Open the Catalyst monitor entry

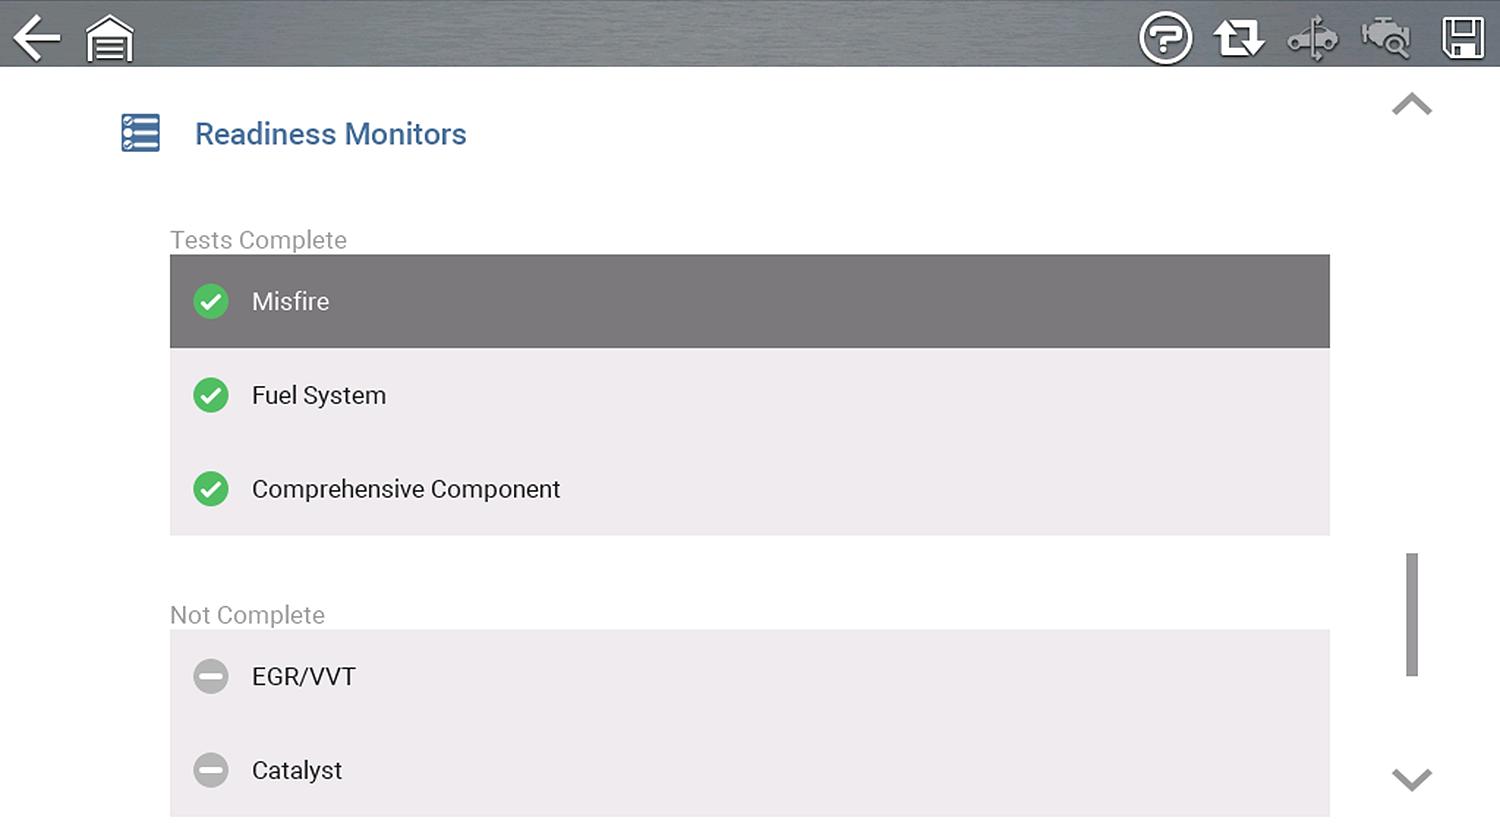coord(750,770)
